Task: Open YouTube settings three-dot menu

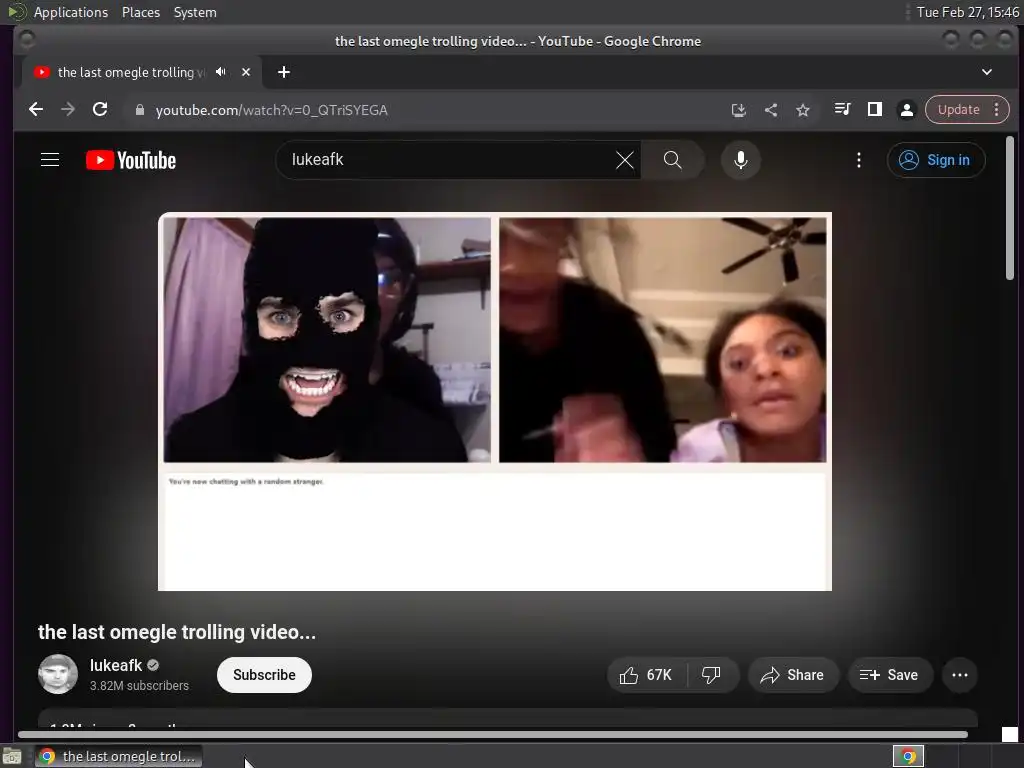Action: point(859,160)
